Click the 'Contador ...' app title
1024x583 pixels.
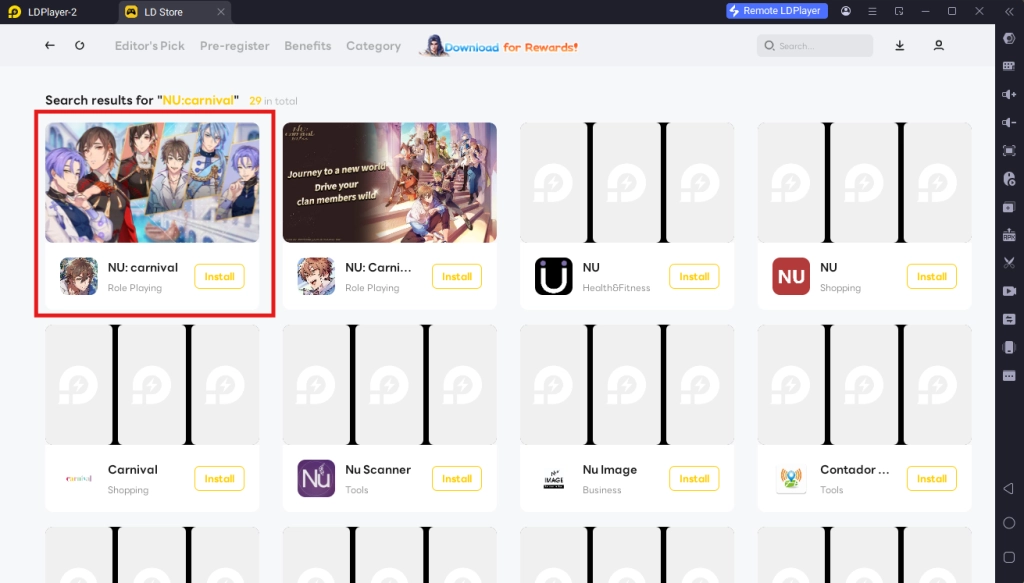click(855, 470)
